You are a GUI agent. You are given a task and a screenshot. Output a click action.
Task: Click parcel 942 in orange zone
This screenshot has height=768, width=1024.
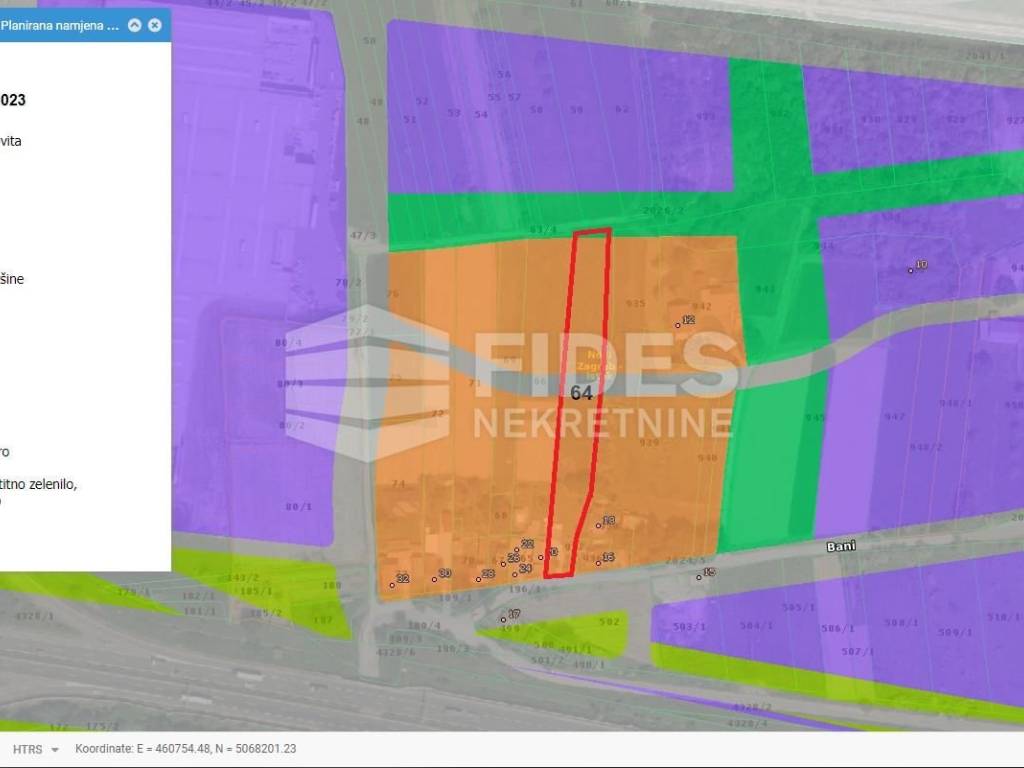[x=702, y=307]
